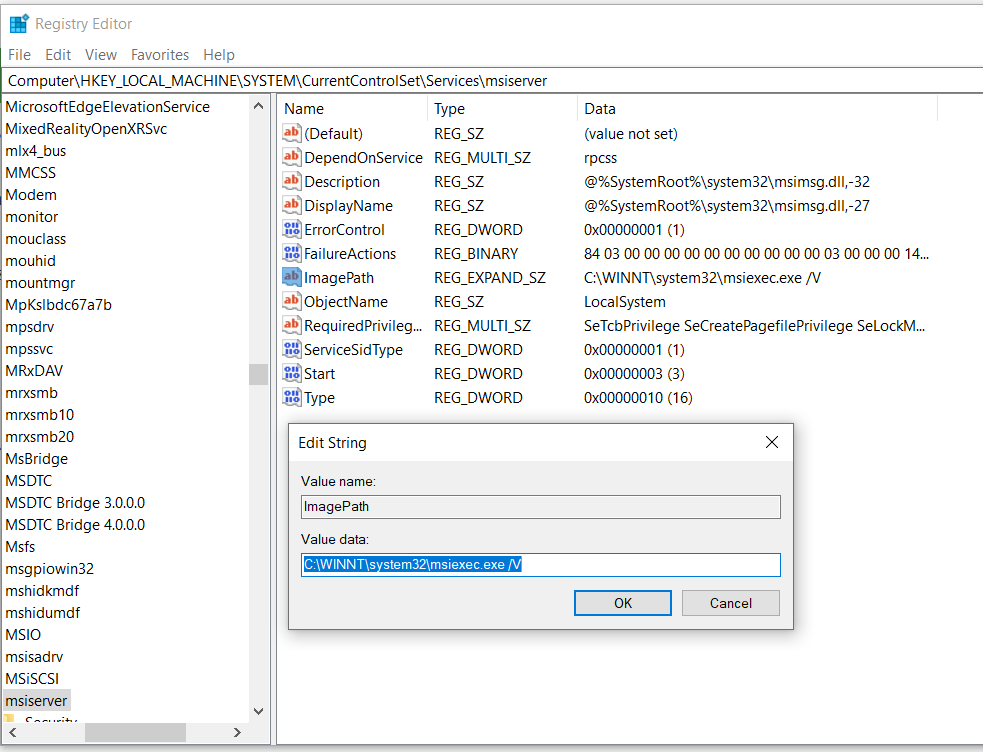Select the Modem key
983x752 pixels.
click(x=31, y=195)
